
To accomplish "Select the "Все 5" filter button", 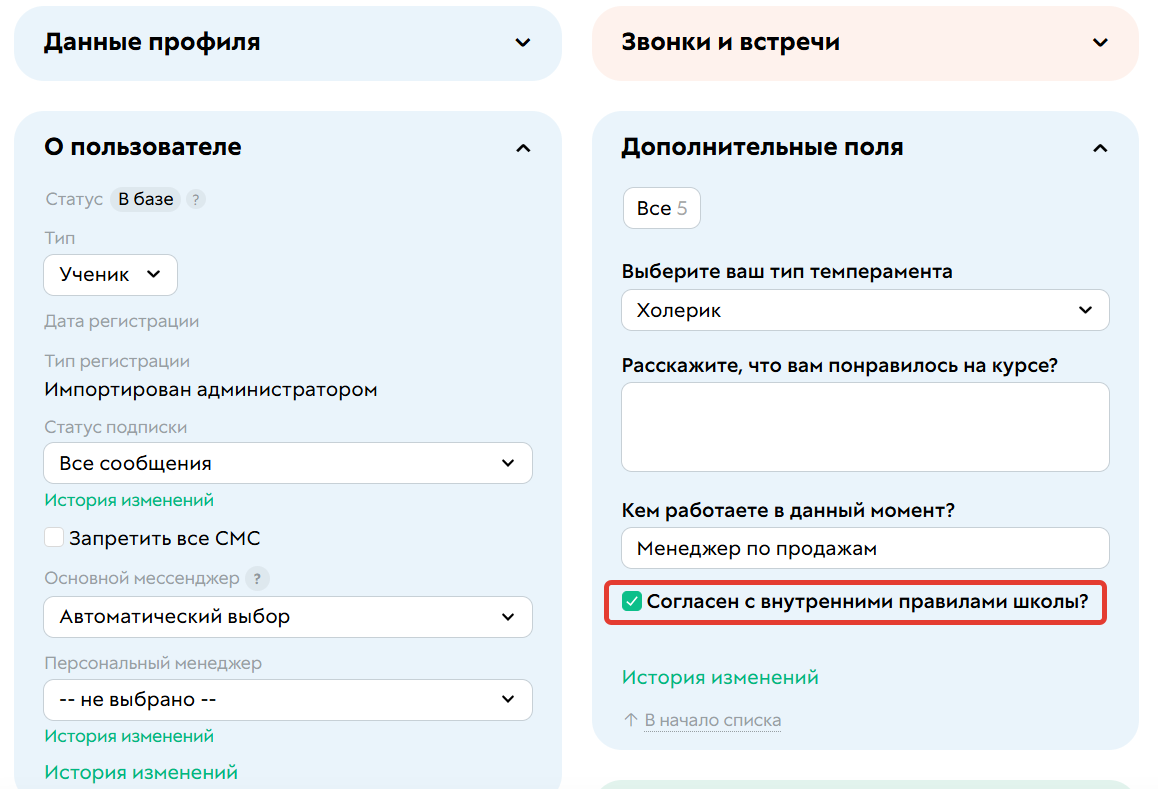I will 661,208.
